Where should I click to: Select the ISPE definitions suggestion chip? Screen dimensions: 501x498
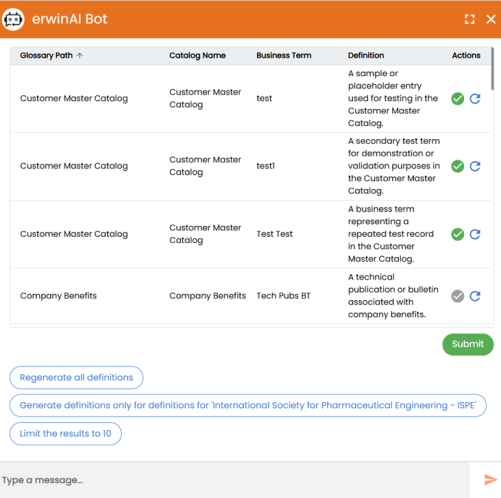[248, 405]
